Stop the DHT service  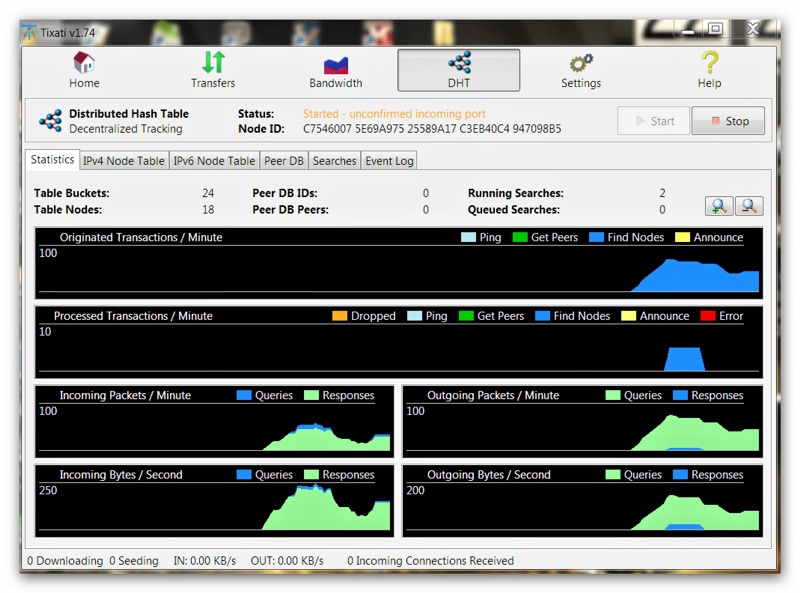[x=728, y=121]
